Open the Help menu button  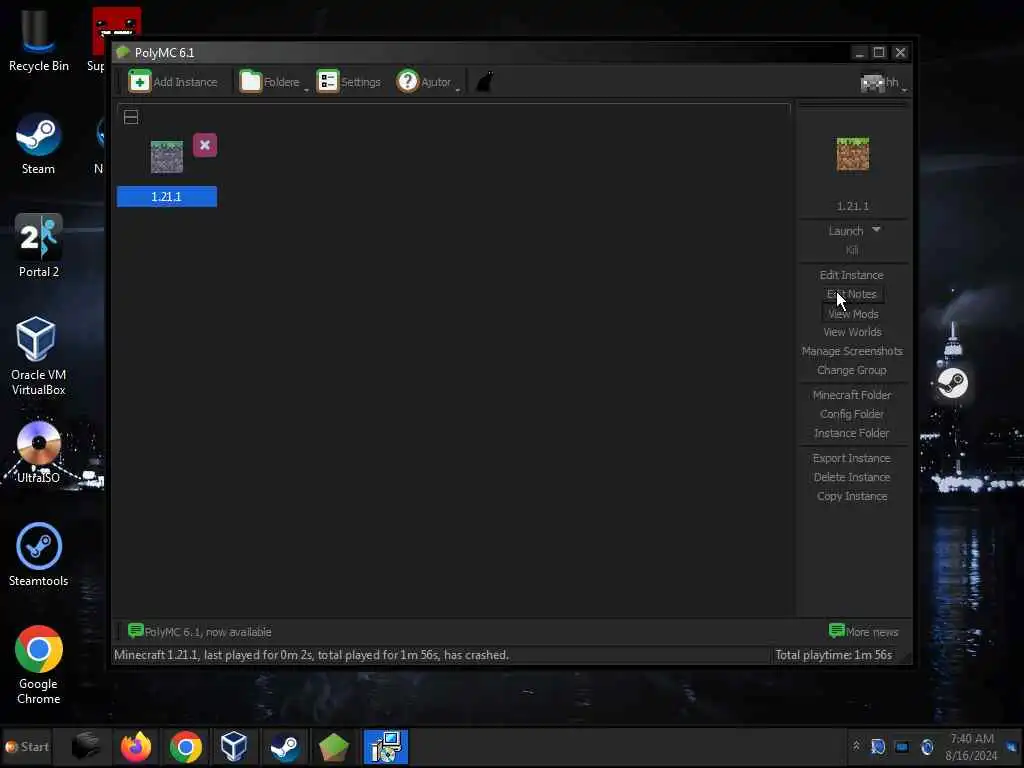click(427, 82)
